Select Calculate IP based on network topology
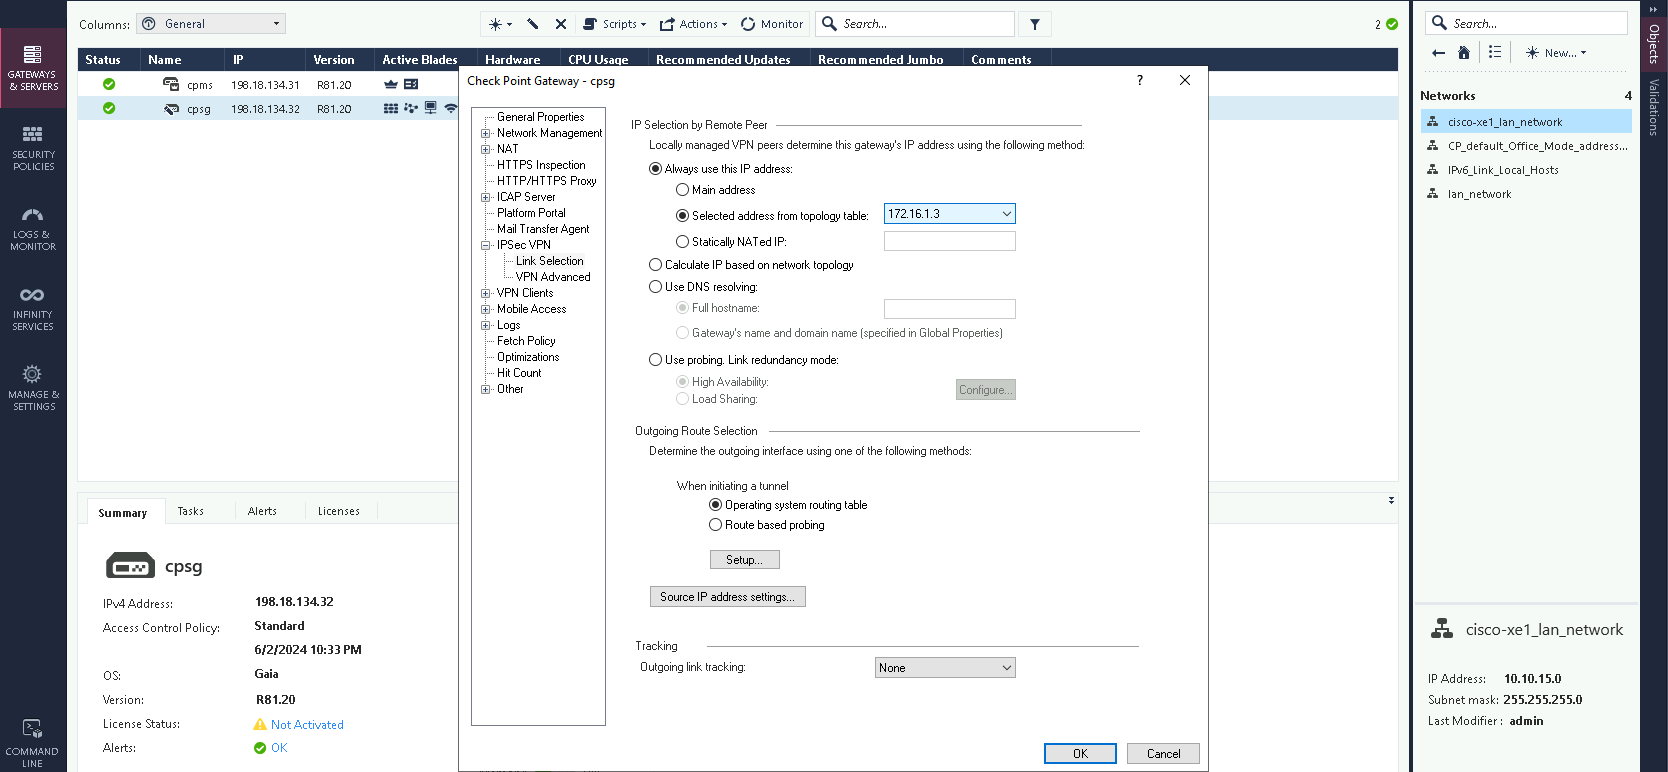The height and width of the screenshot is (772, 1668). pos(656,265)
